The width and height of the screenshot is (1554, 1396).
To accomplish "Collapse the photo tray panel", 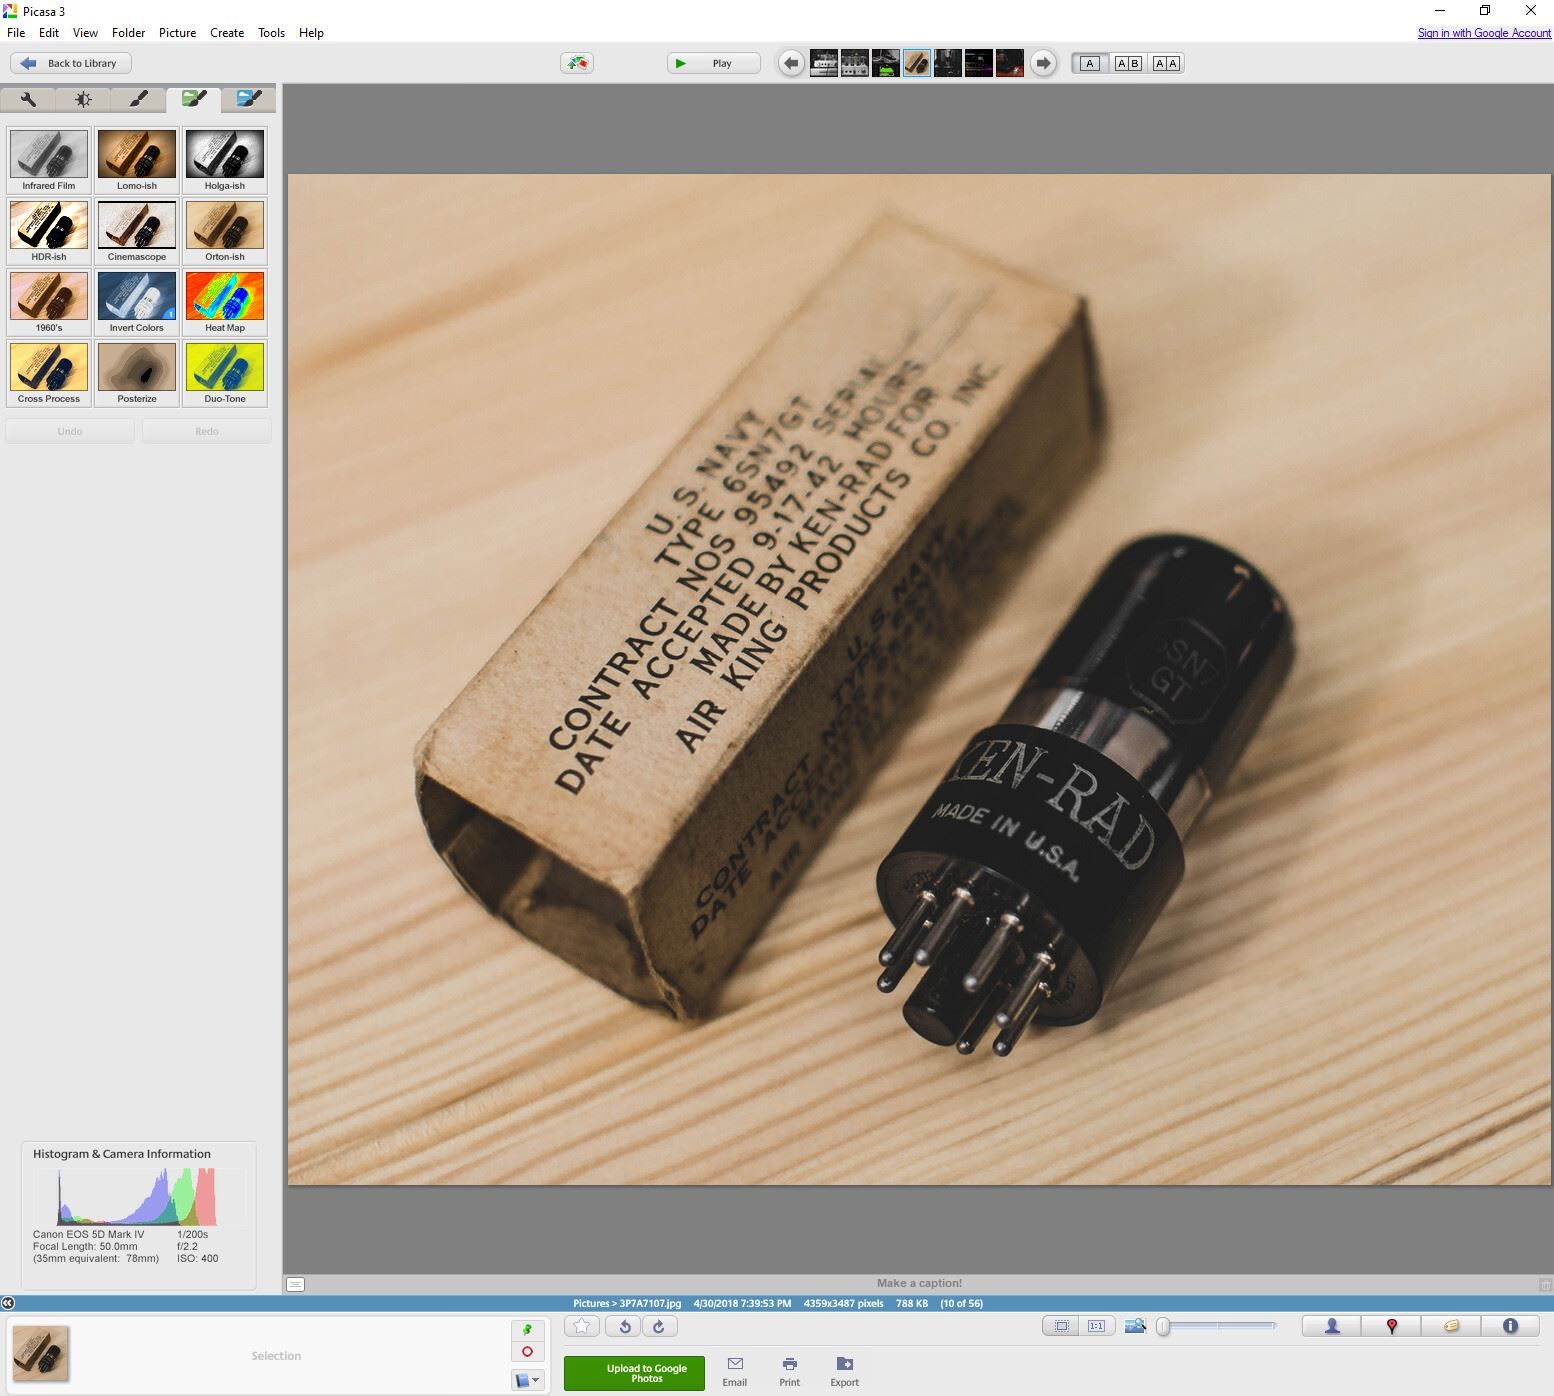I will click(8, 1303).
